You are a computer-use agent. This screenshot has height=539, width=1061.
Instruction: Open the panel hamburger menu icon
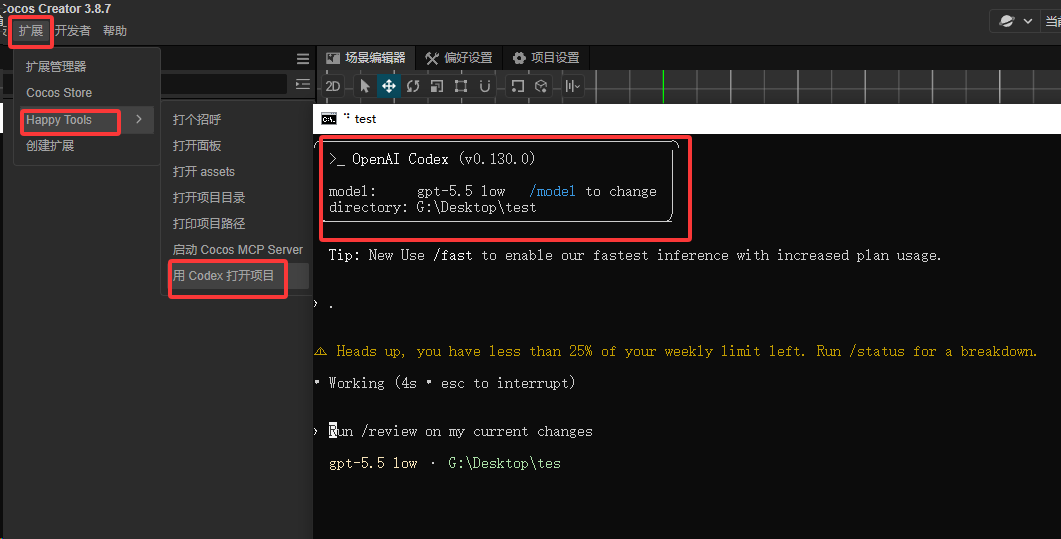click(302, 59)
